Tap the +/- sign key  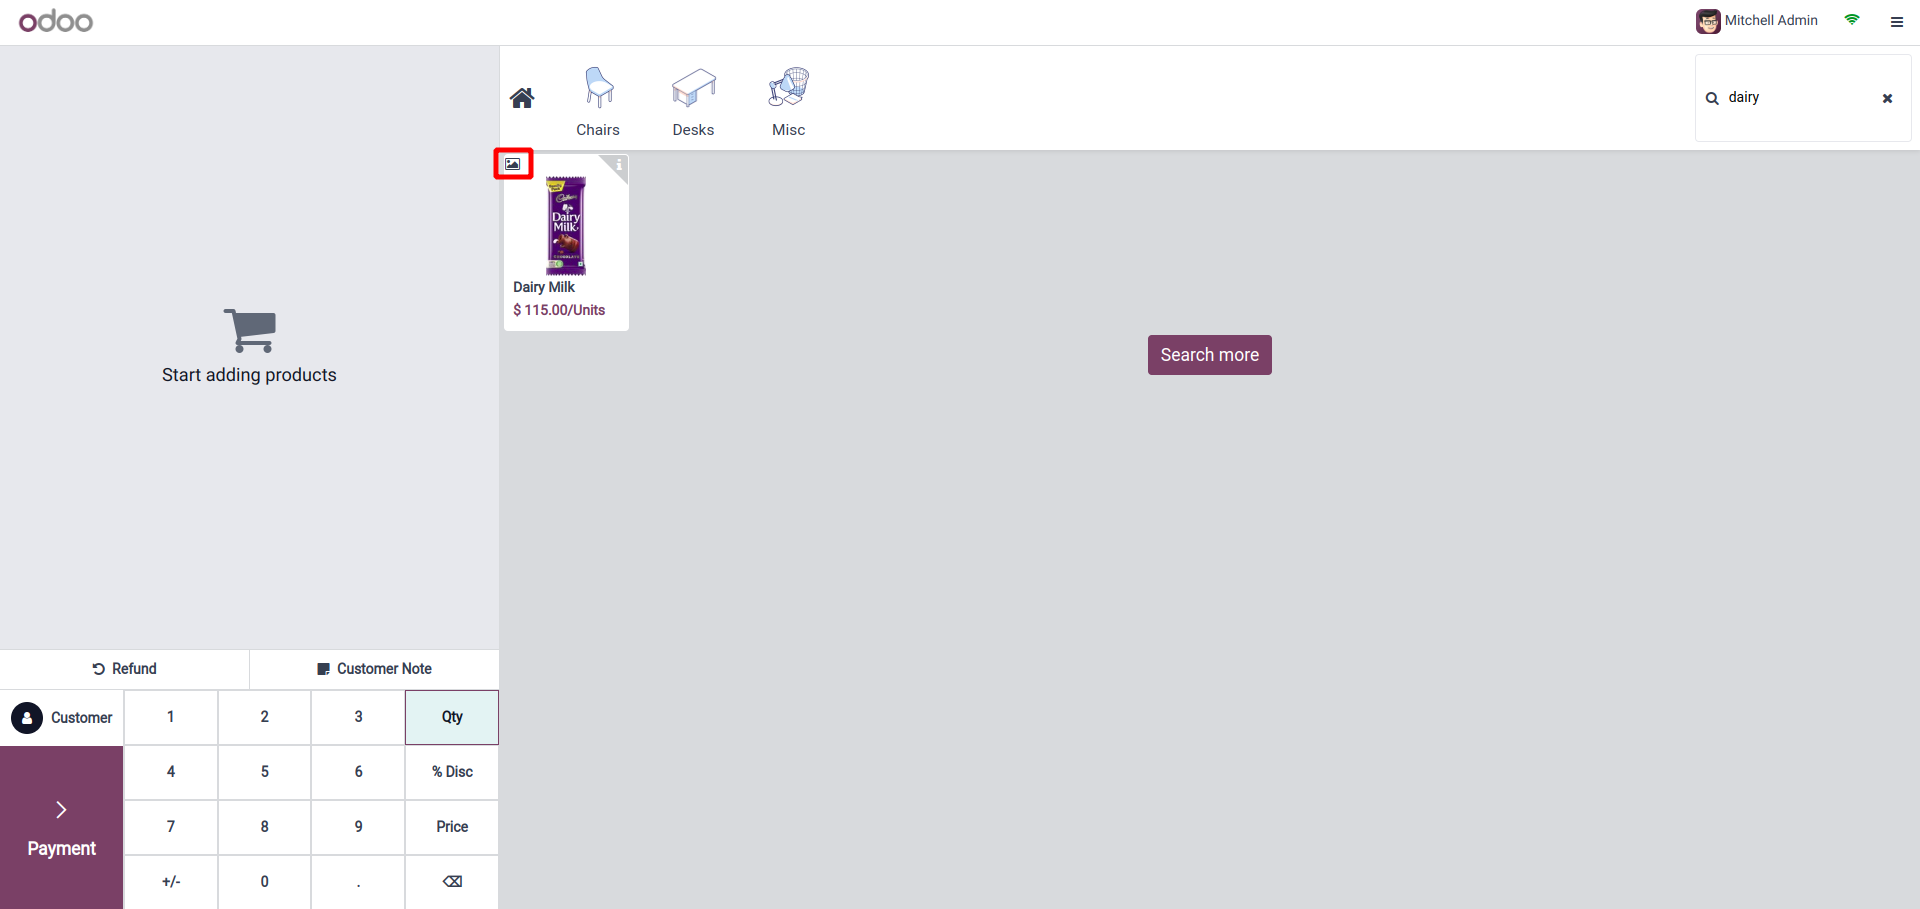point(171,882)
